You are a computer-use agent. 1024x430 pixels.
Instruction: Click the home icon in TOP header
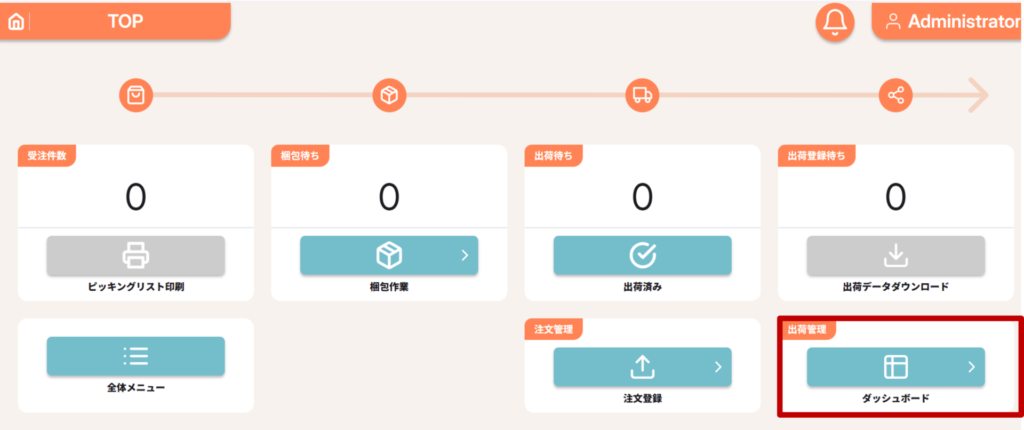[x=16, y=22]
